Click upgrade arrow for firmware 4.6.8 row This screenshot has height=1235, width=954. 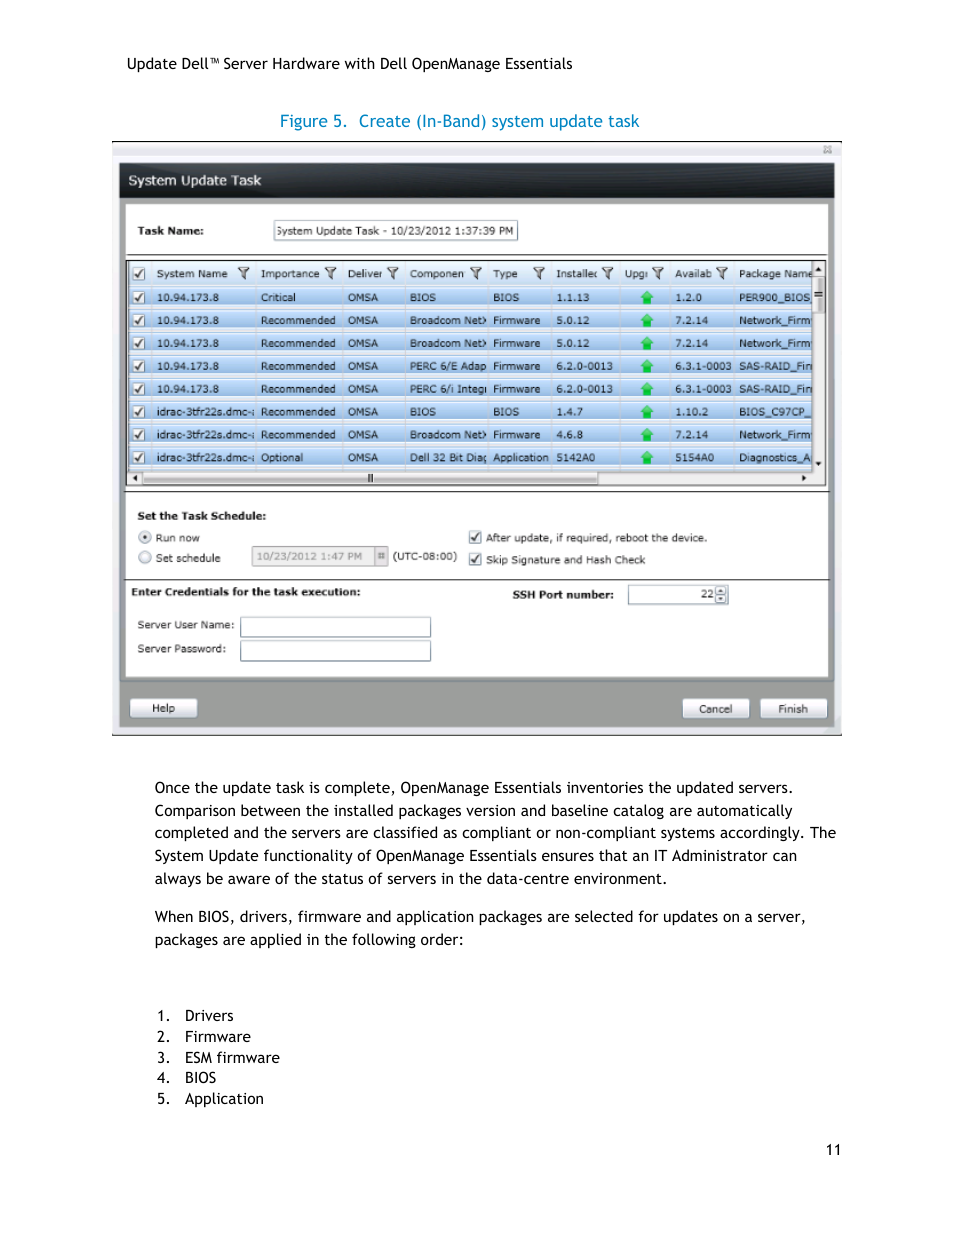[x=647, y=435]
